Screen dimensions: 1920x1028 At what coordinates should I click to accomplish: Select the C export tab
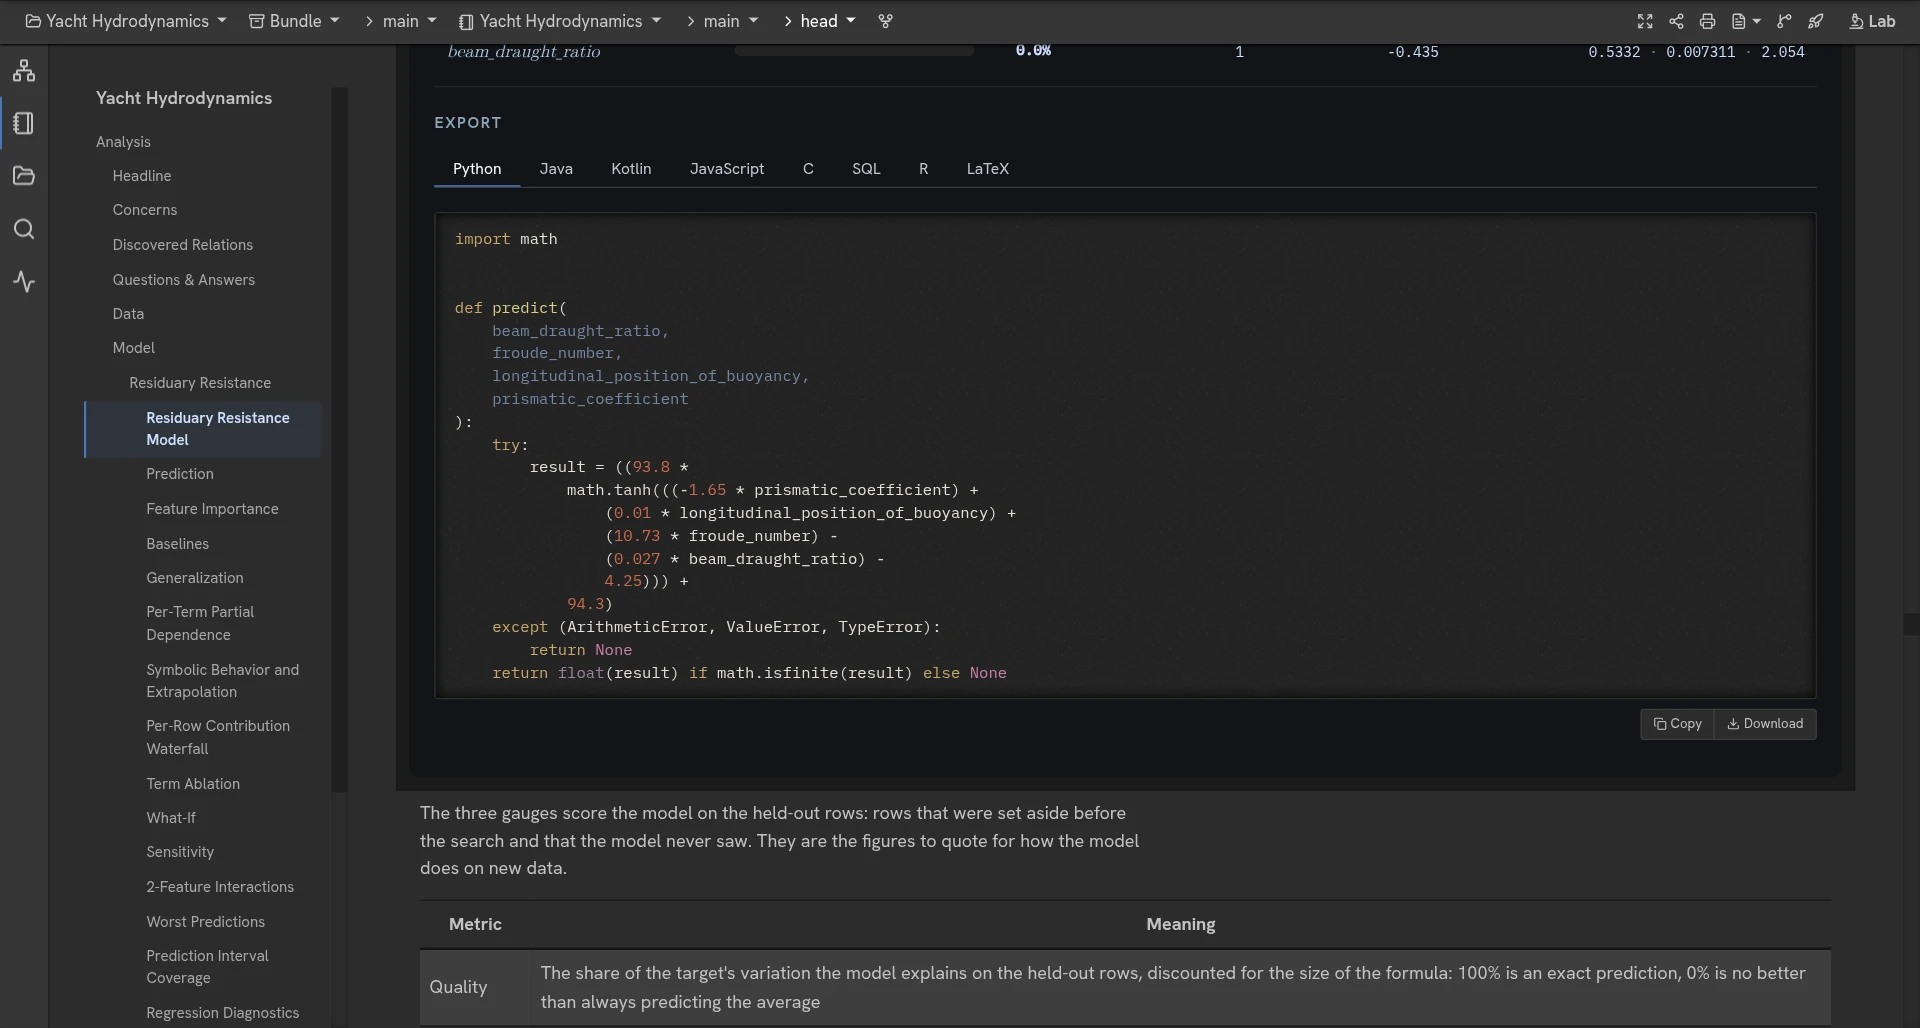click(x=808, y=169)
